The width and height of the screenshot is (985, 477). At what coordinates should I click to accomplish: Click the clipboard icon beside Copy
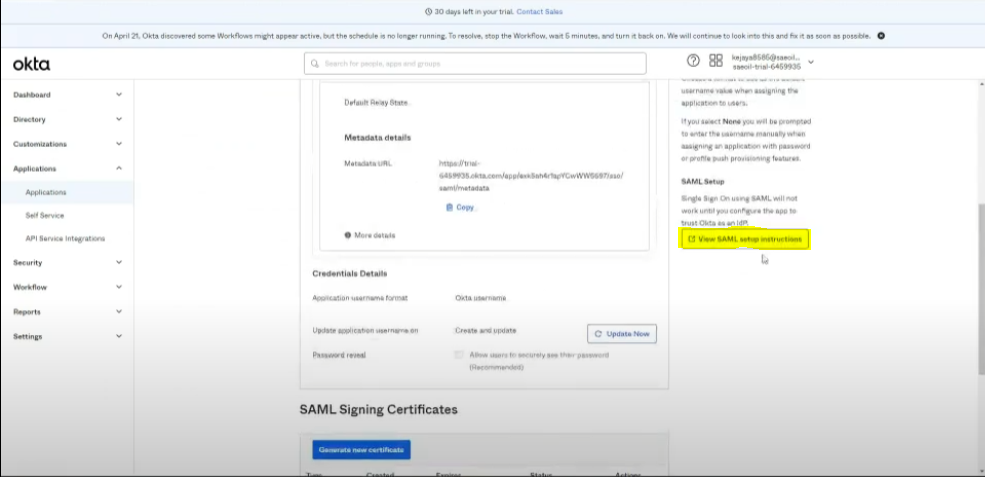pos(449,207)
